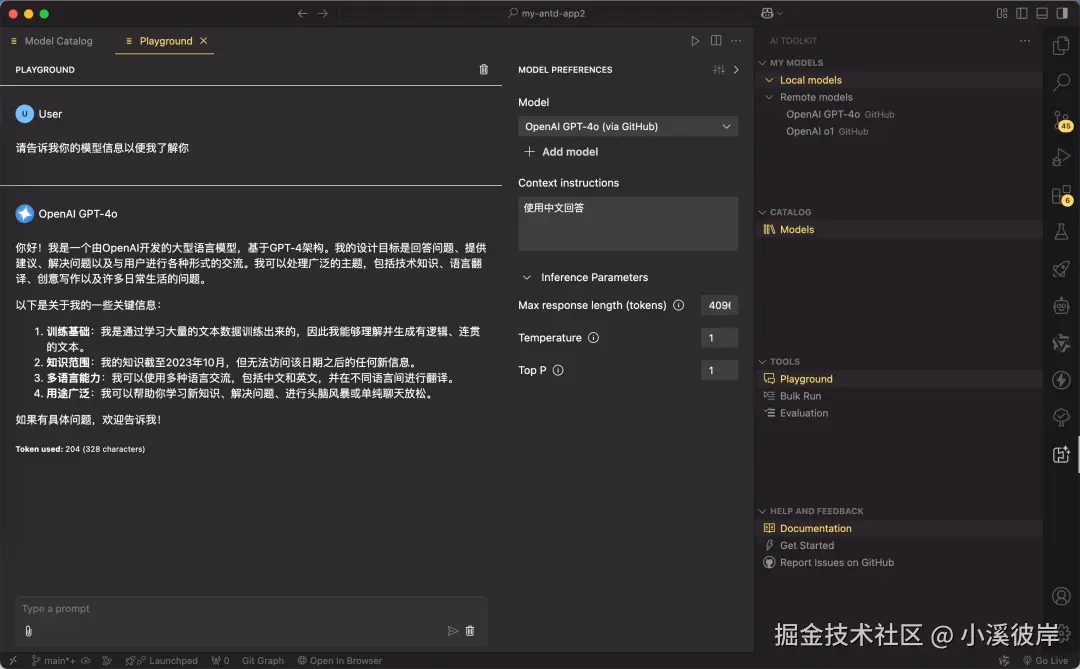
Task: Click the Context instructions text area
Action: [x=628, y=220]
